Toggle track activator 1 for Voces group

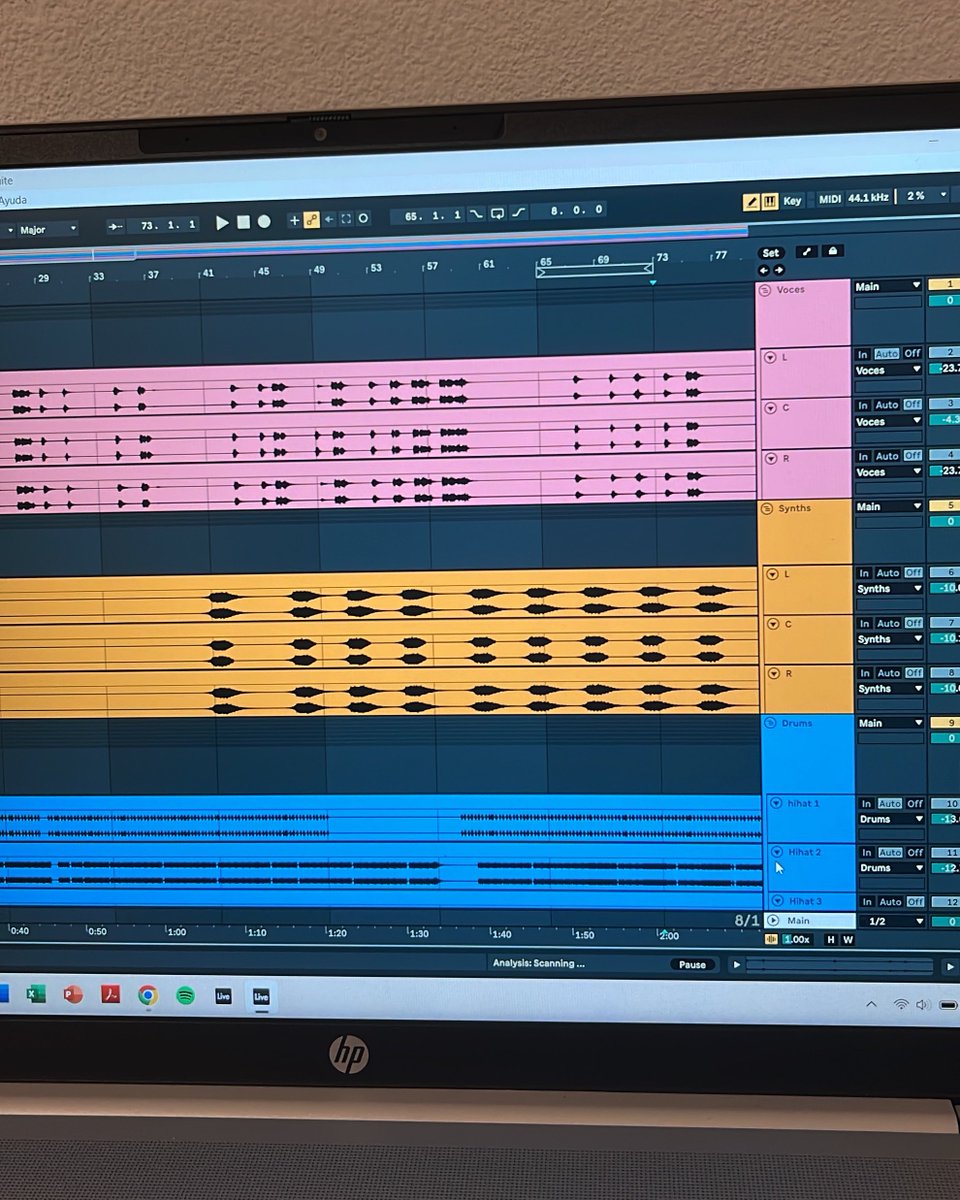pos(944,285)
